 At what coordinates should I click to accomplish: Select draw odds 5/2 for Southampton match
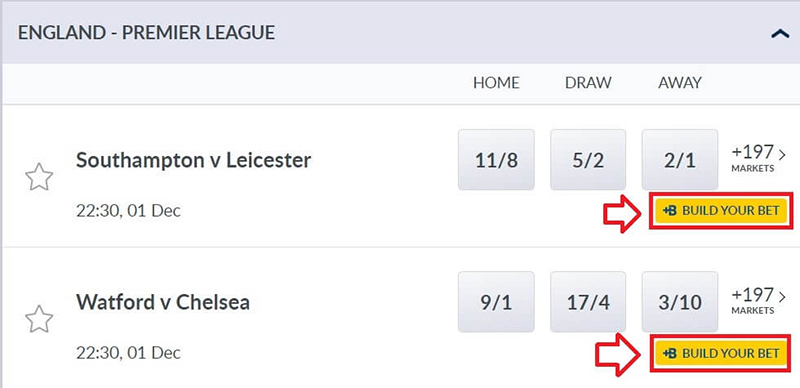pyautogui.click(x=588, y=160)
